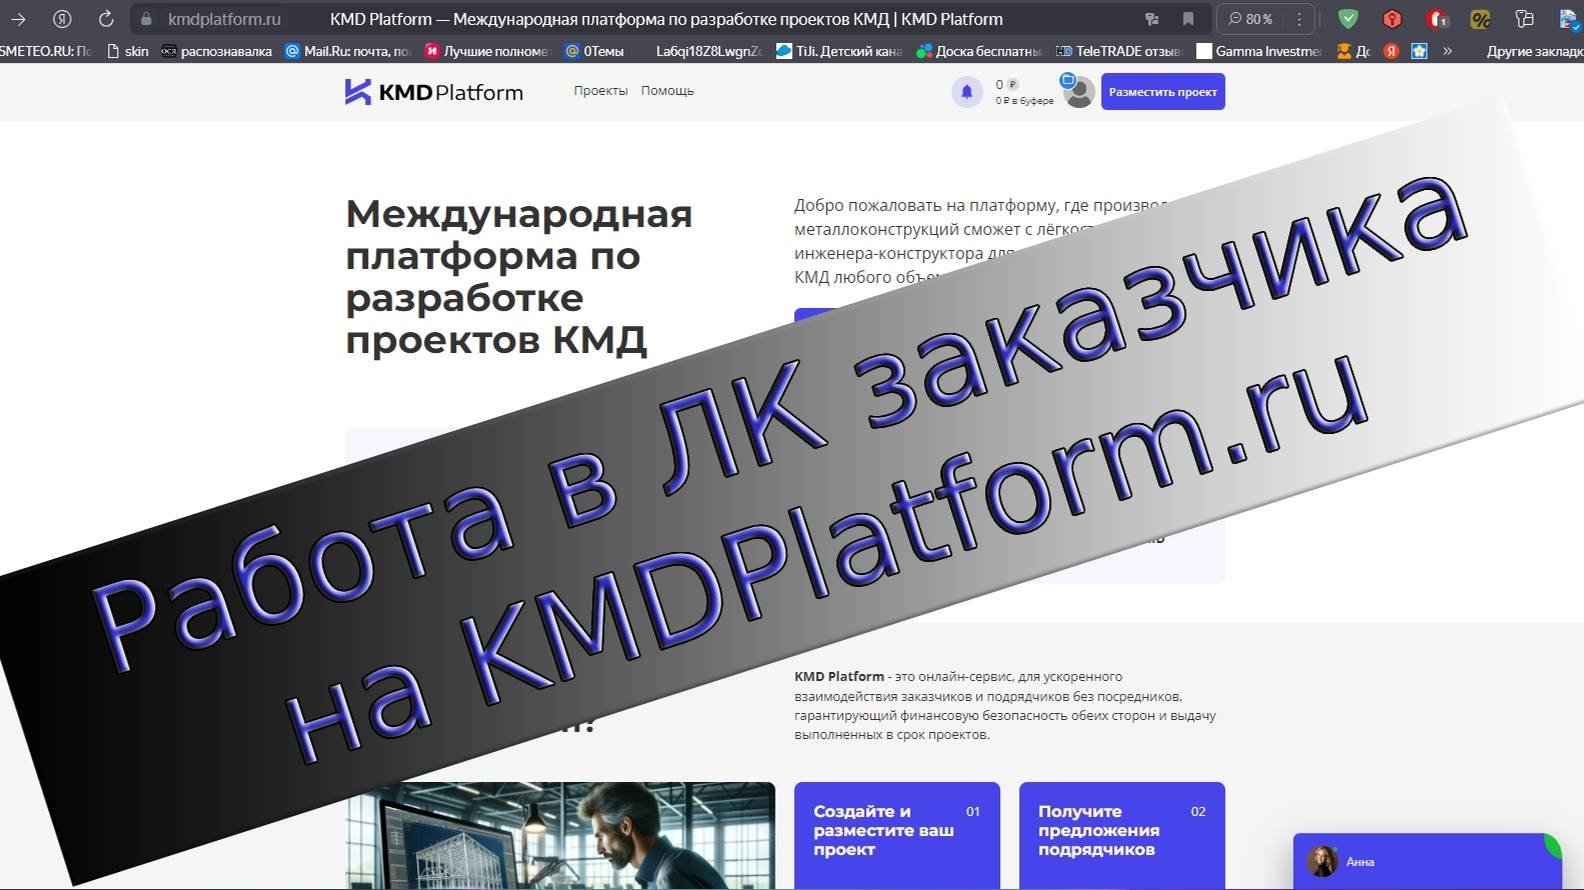Open the blue star bookmark icon

[1419, 51]
